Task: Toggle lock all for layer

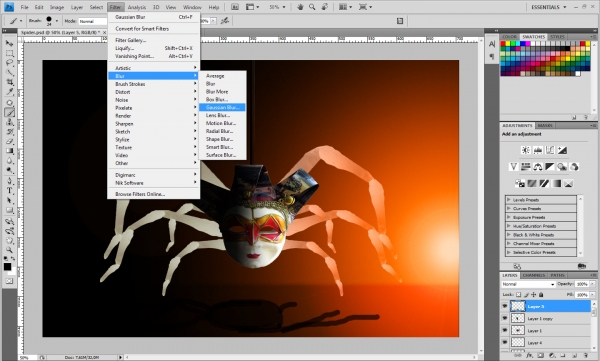Action: [541, 295]
